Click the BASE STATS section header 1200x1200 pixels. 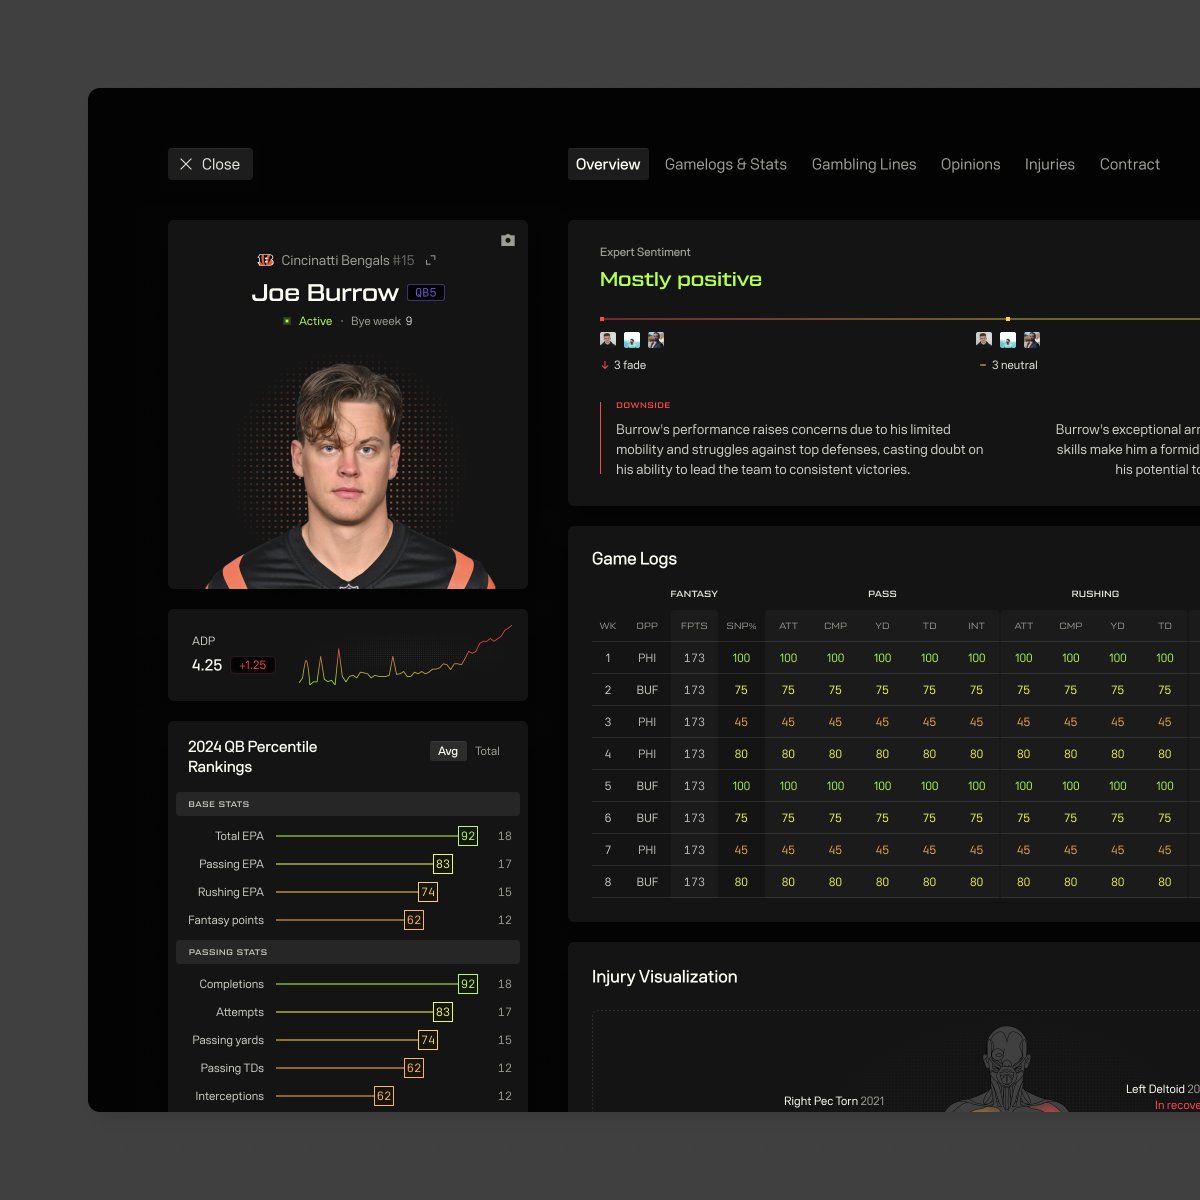[348, 804]
